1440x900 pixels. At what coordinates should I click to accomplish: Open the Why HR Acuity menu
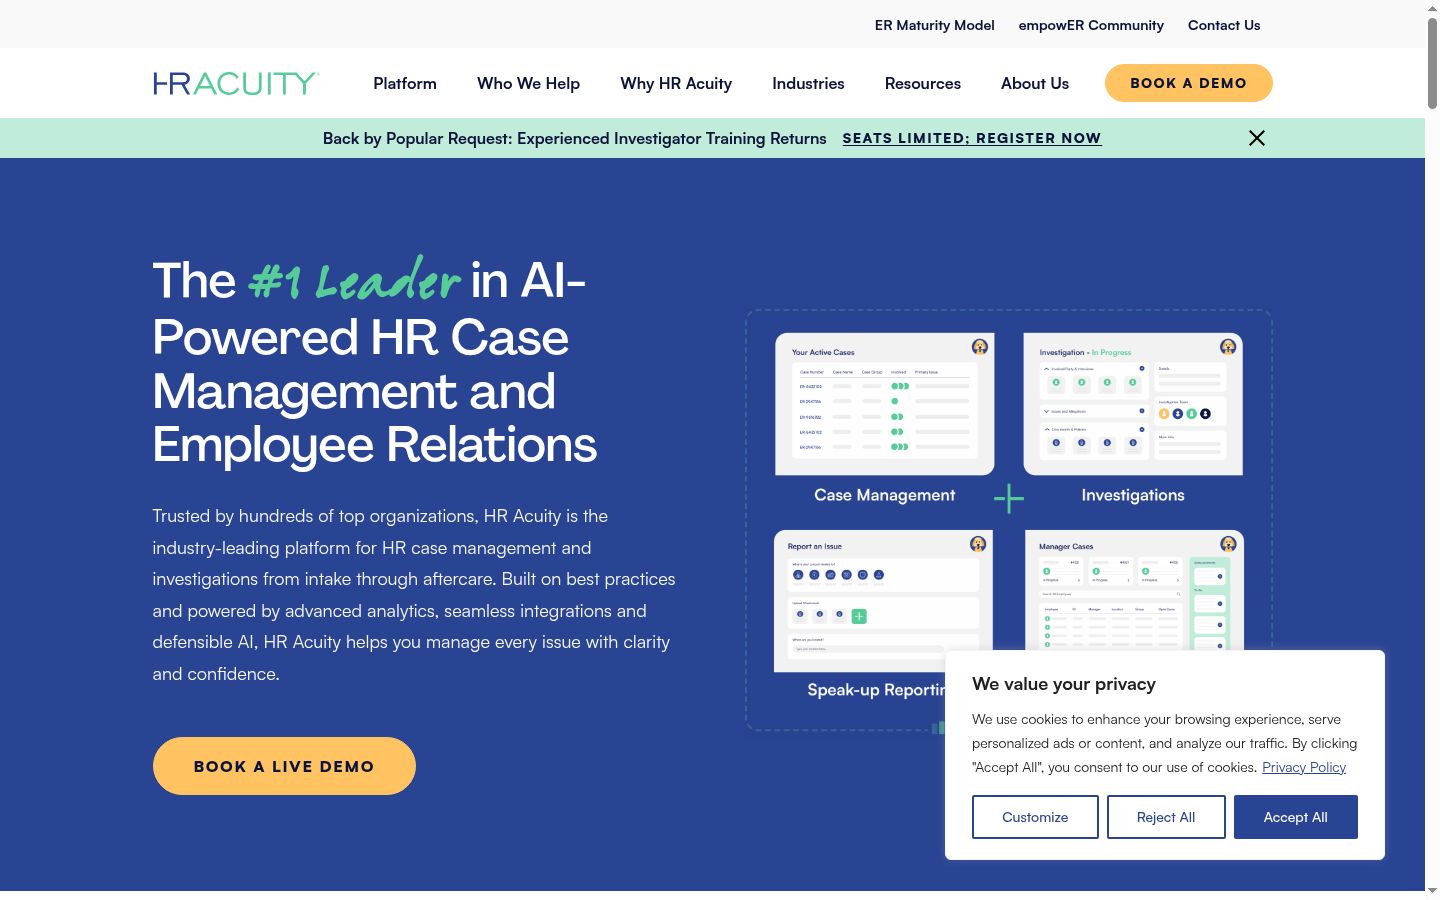point(676,83)
